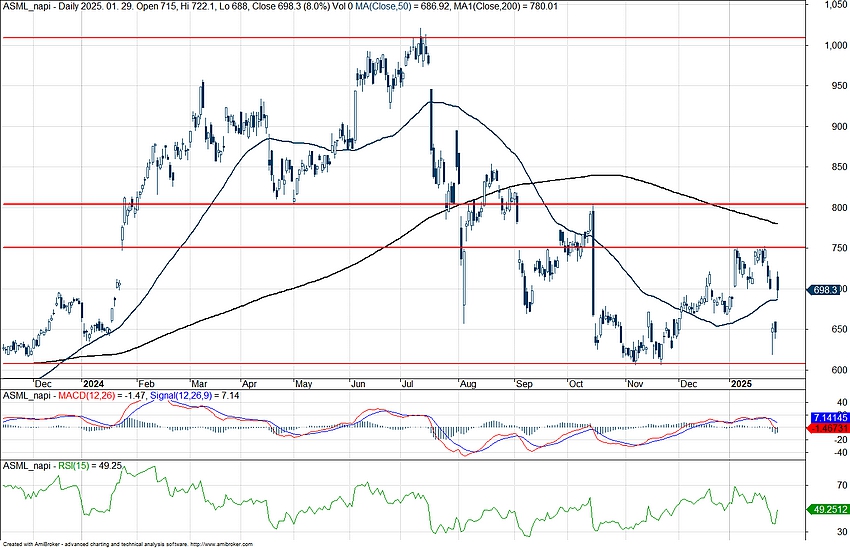Screen dimensions: 850x548
Task: Click the ASML_napi chart title text
Action: [25, 5]
